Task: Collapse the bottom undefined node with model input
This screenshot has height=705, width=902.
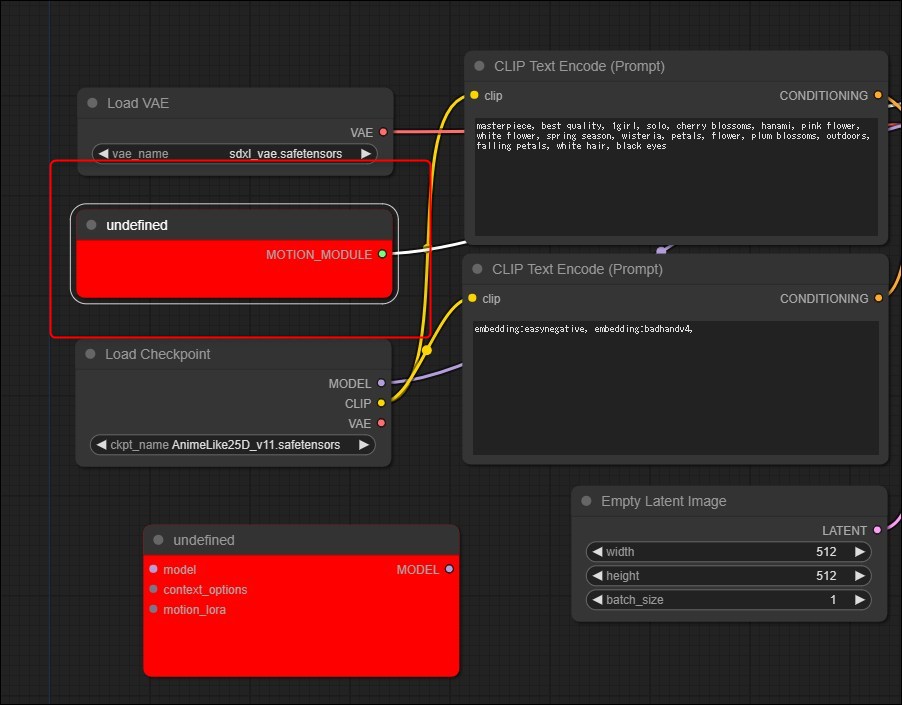Action: pyautogui.click(x=158, y=540)
